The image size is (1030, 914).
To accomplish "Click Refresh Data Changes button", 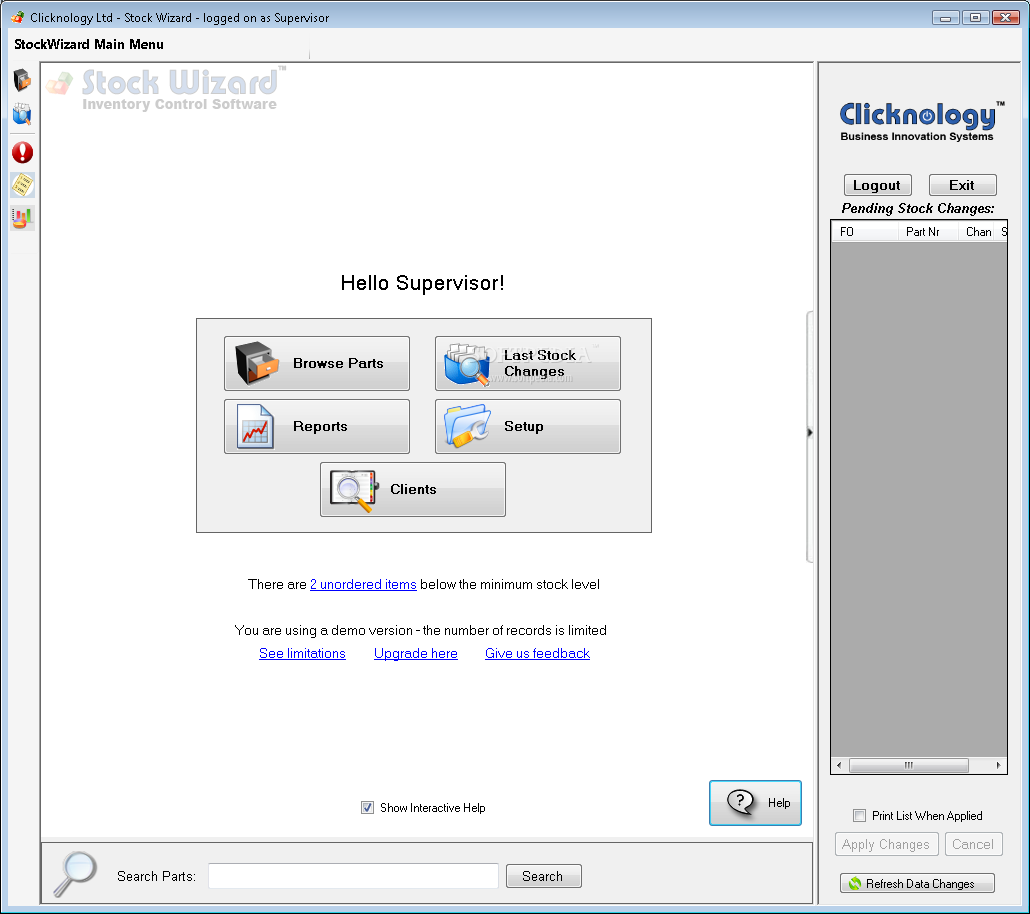I will (x=918, y=884).
